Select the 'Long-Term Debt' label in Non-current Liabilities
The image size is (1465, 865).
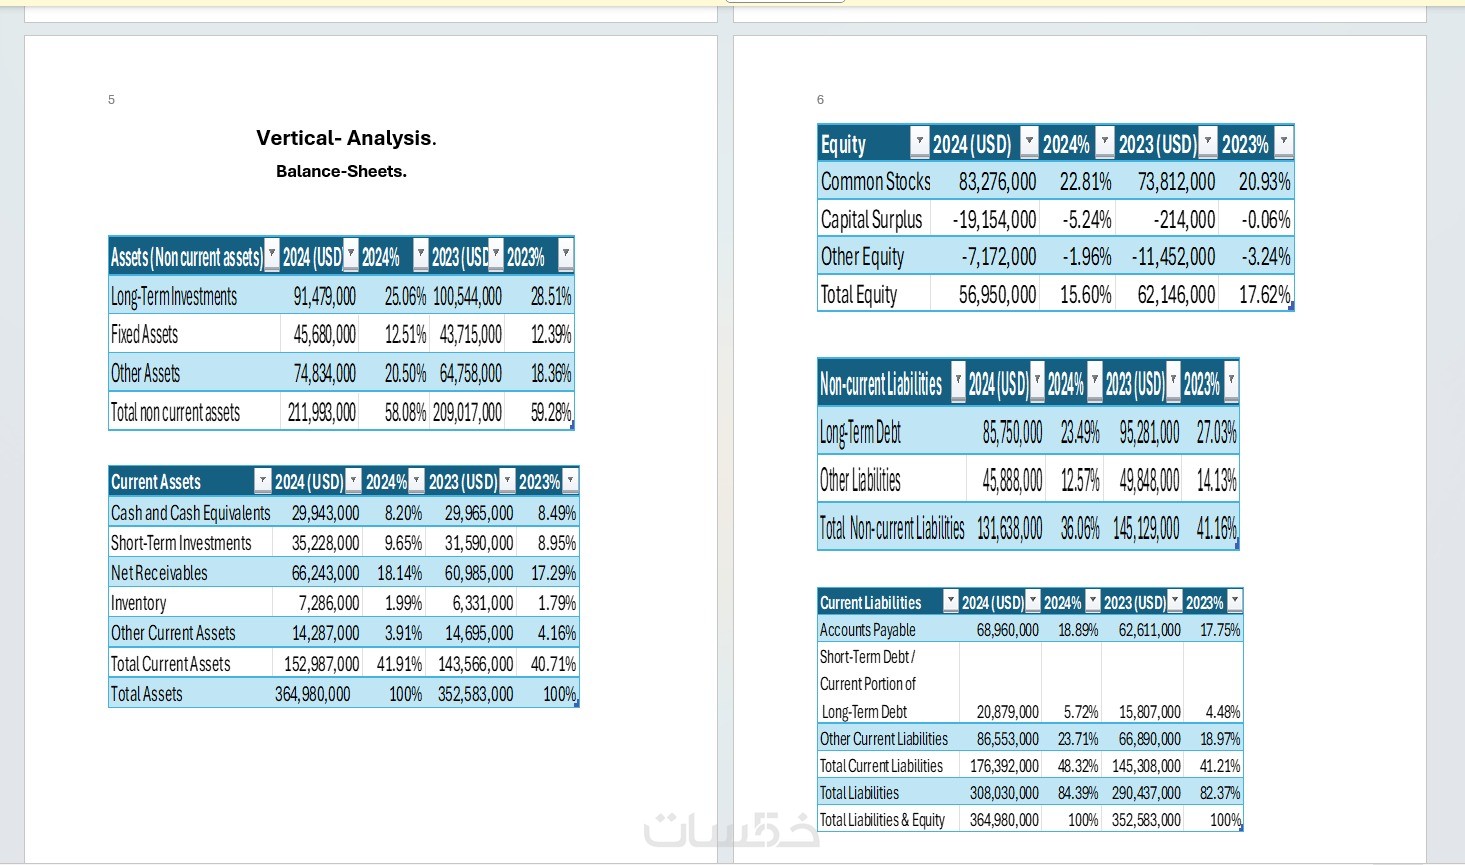[860, 432]
